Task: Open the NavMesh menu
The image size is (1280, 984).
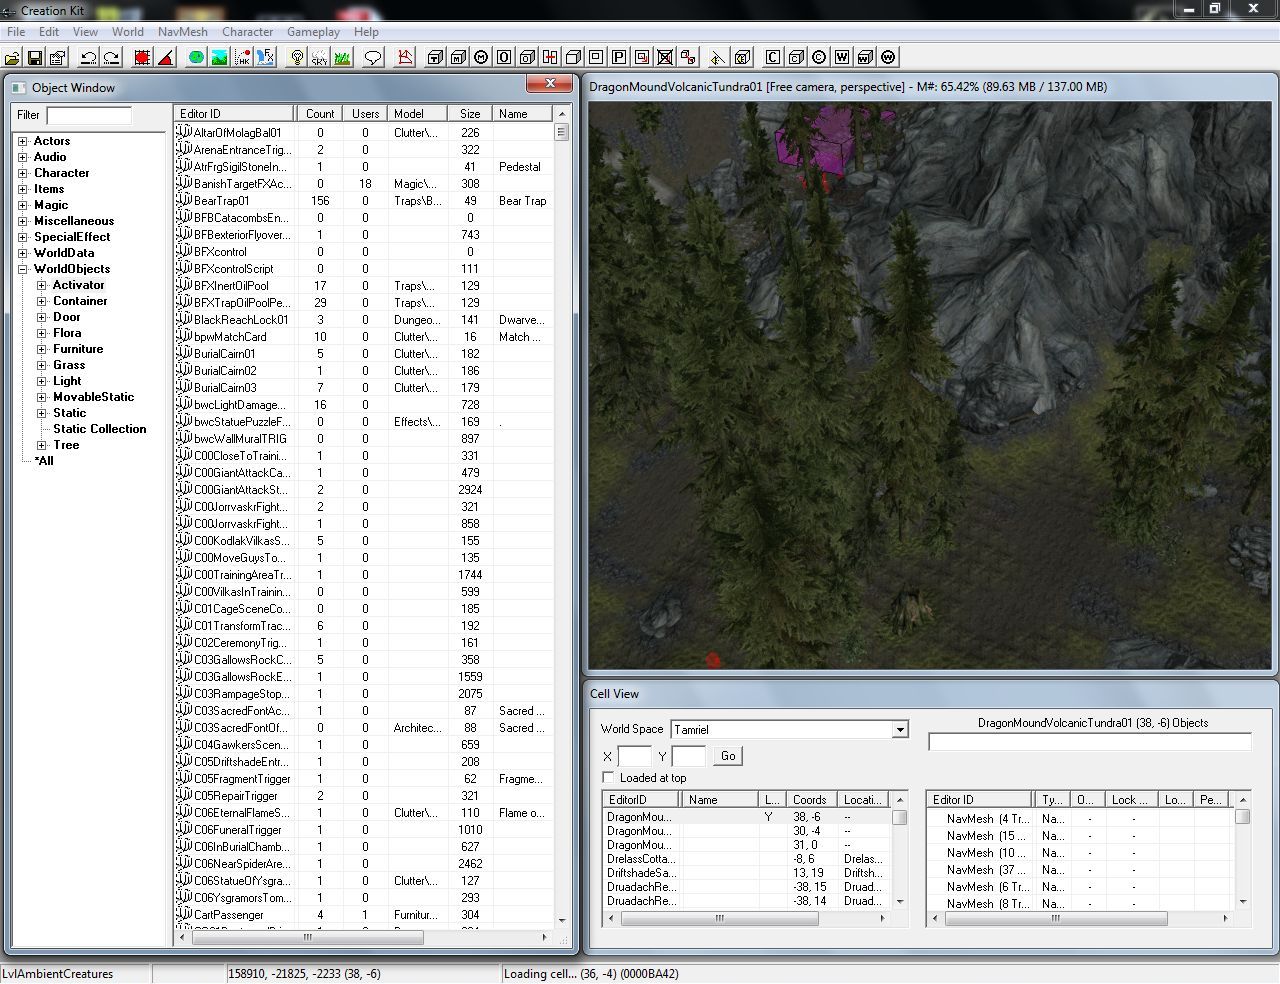Action: coord(183,32)
